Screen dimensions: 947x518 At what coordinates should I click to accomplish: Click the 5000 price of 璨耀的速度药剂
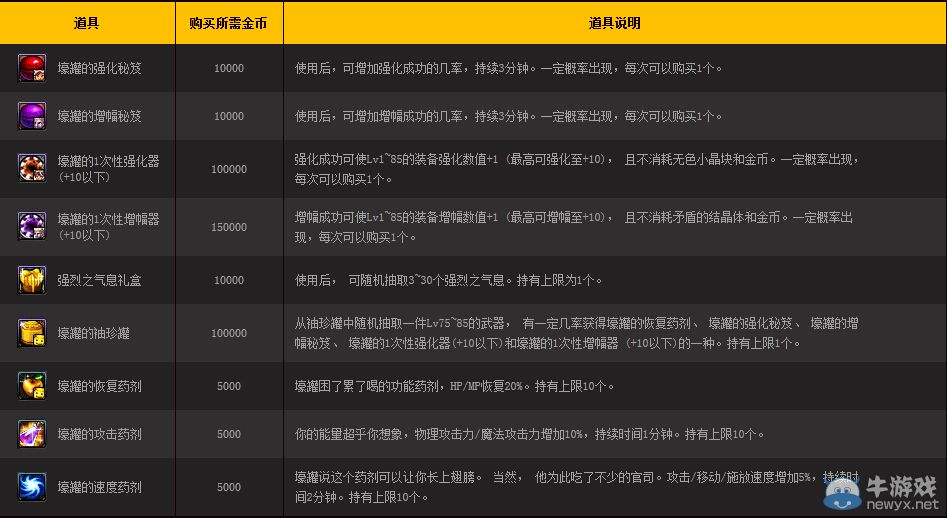coord(229,487)
